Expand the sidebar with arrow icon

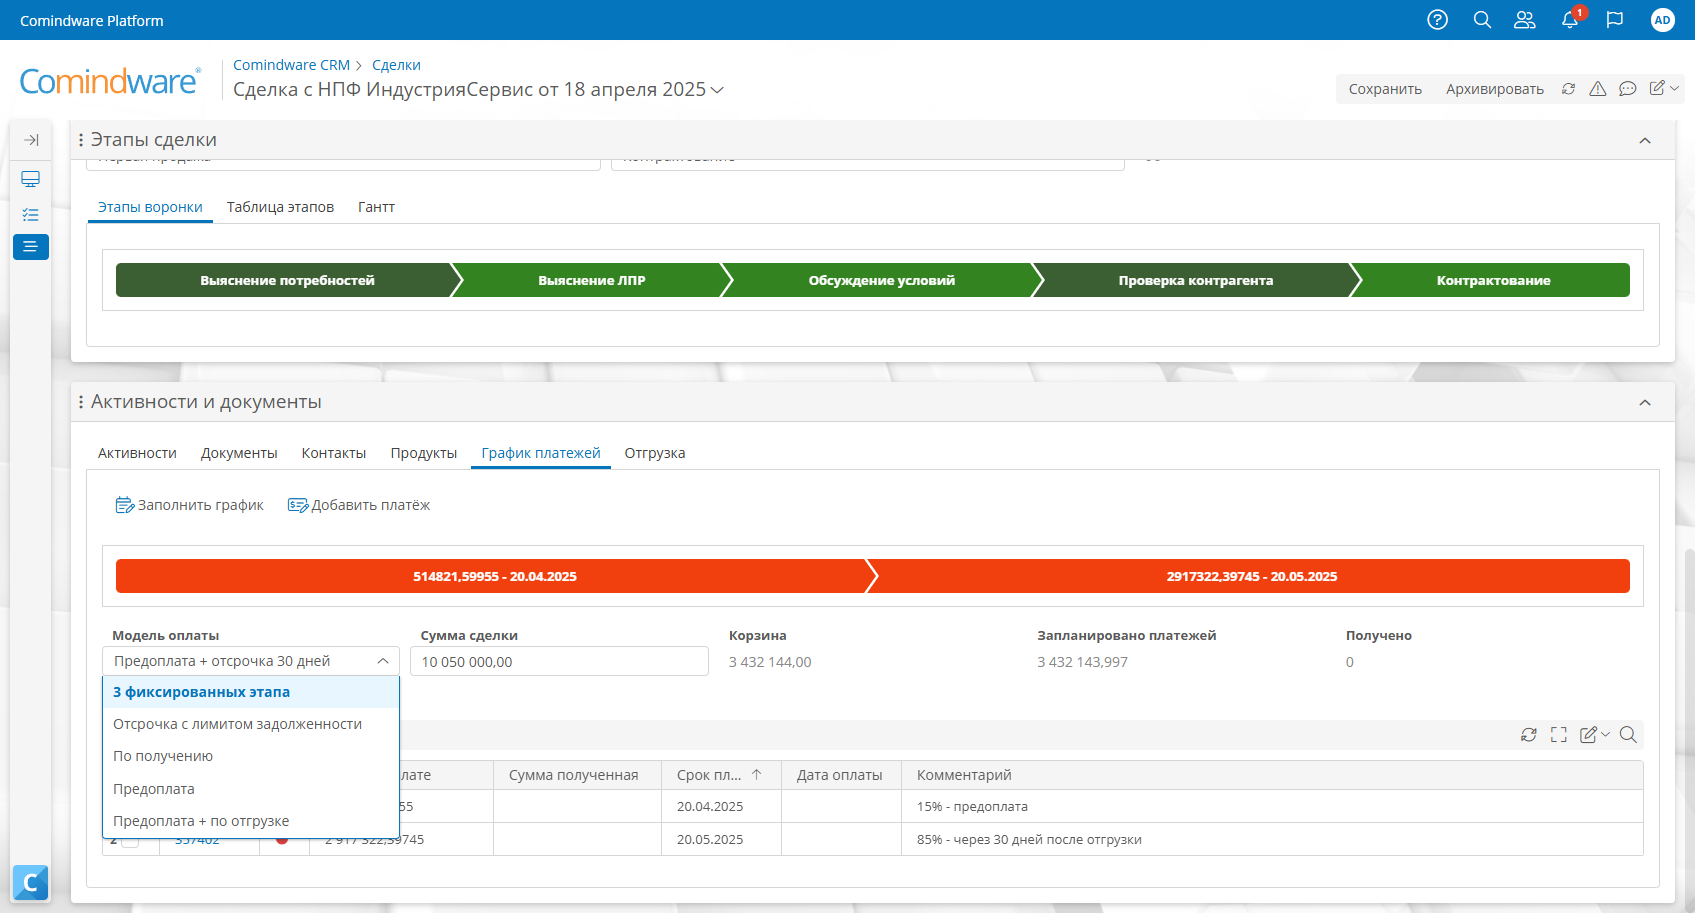31,140
